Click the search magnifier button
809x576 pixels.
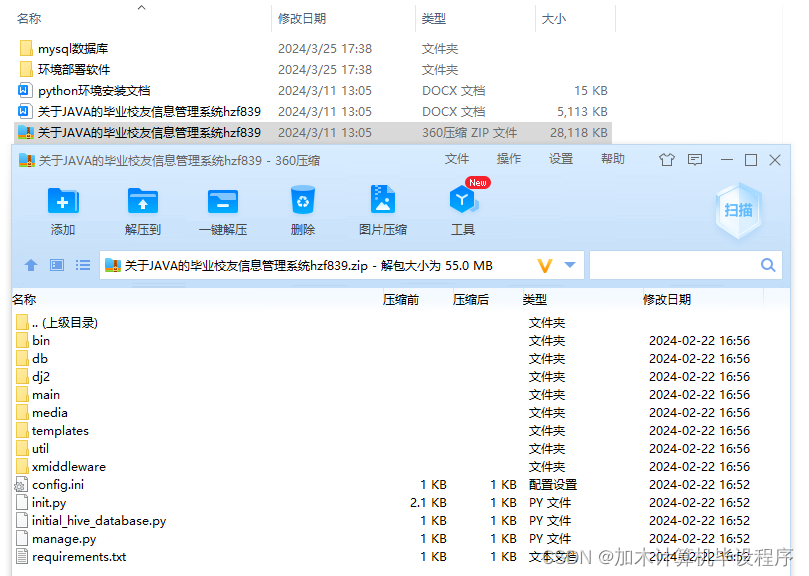pyautogui.click(x=768, y=265)
